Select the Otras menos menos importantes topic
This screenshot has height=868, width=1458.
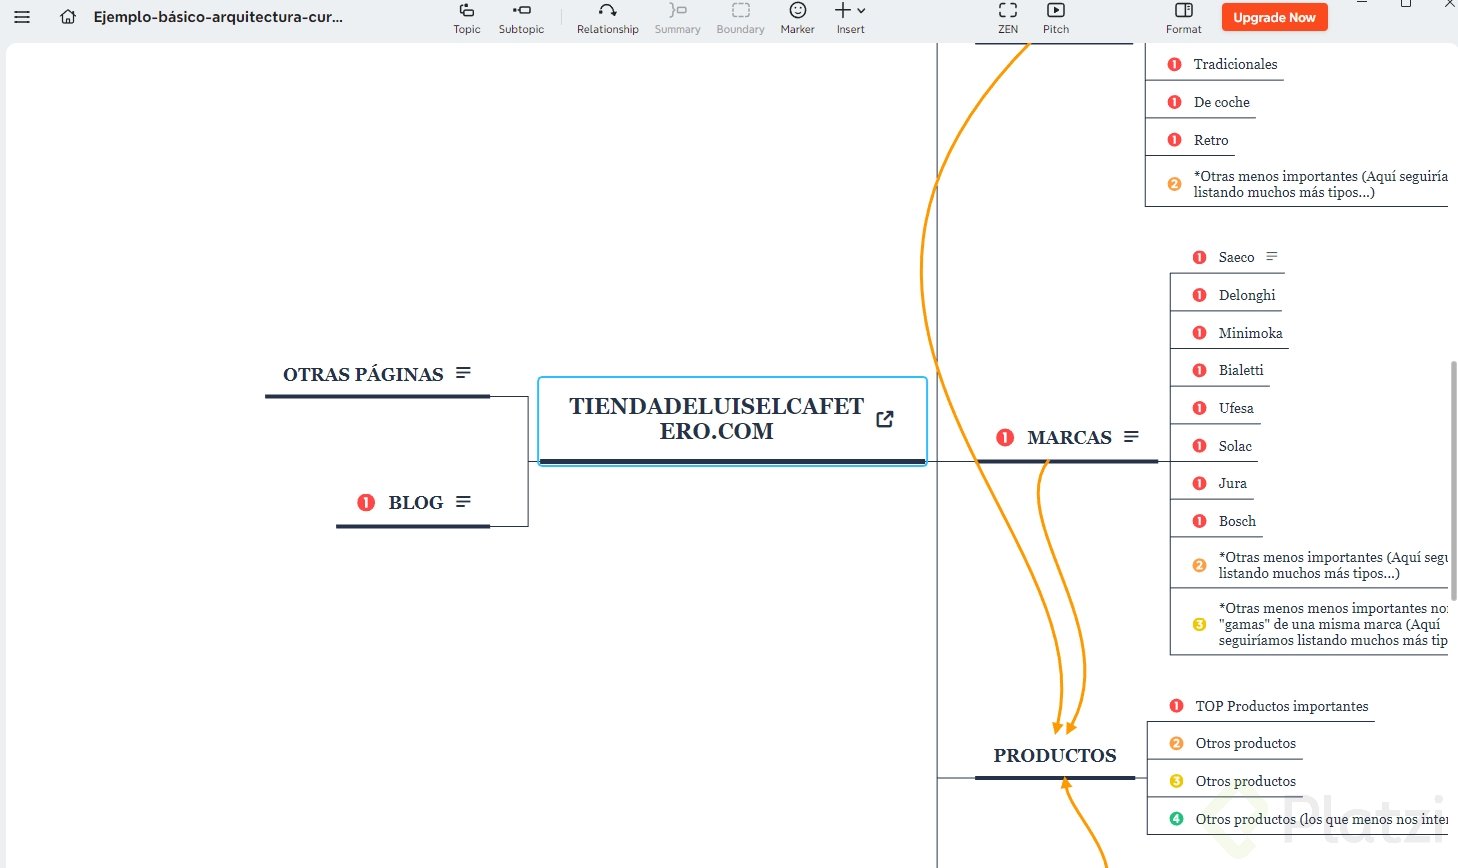pos(1333,624)
